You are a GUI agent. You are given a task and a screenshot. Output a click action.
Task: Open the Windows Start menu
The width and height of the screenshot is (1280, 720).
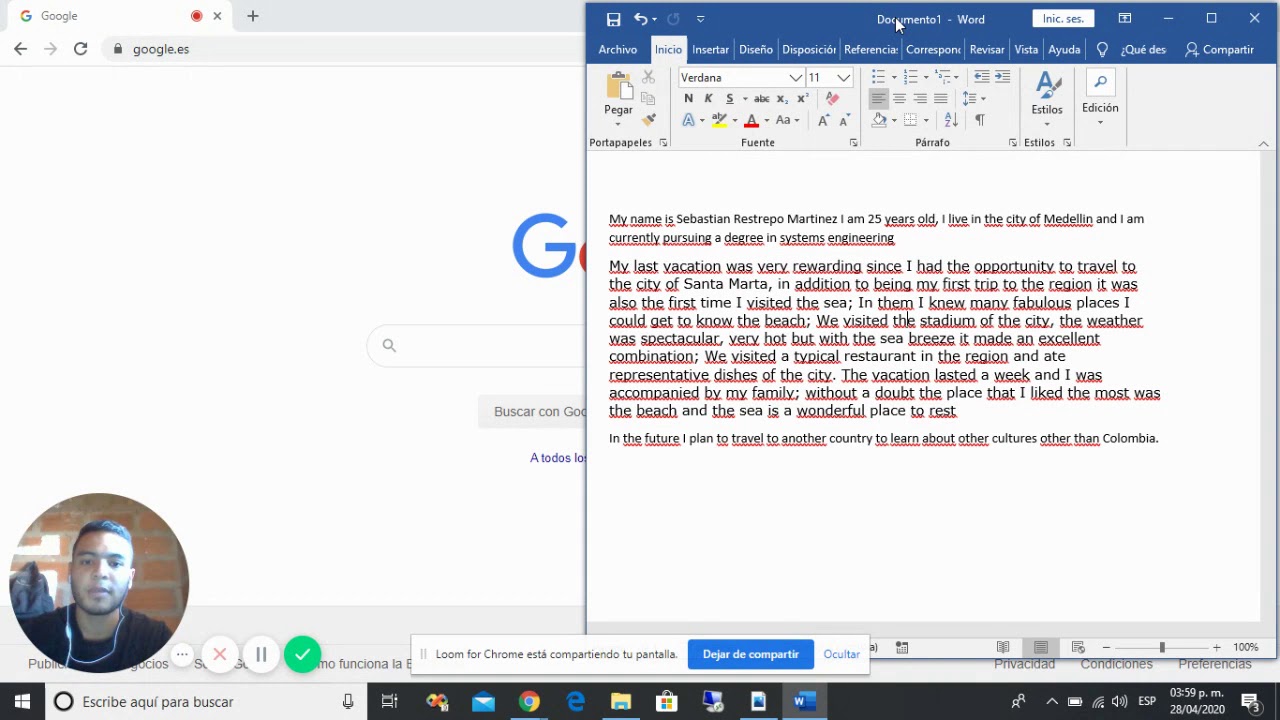tap(22, 701)
